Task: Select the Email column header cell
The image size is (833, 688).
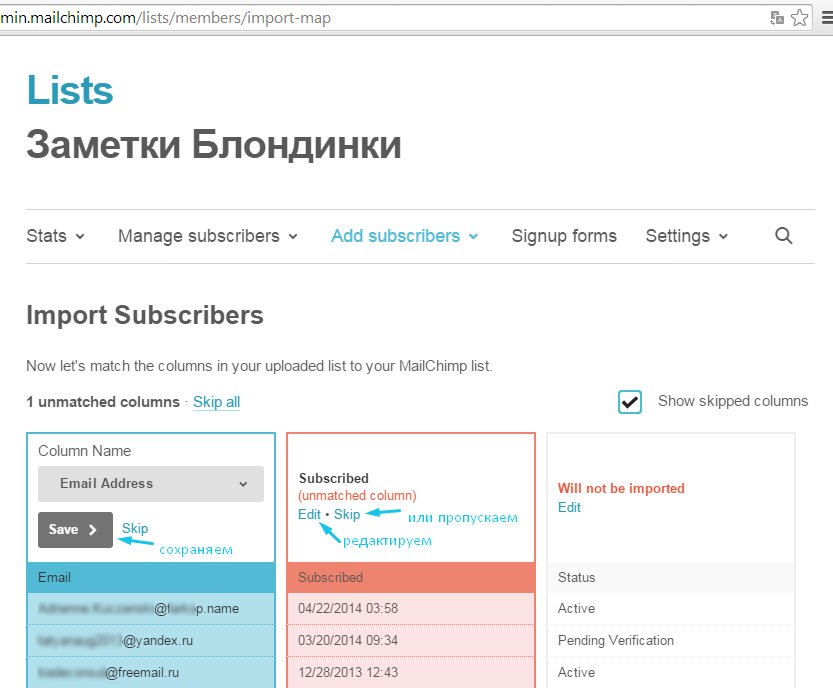Action: (x=151, y=577)
